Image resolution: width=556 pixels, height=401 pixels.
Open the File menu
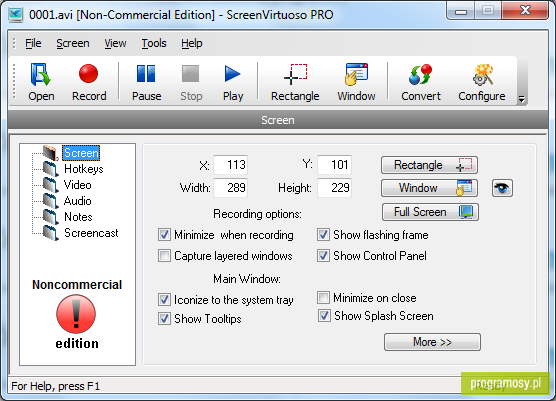click(x=33, y=43)
